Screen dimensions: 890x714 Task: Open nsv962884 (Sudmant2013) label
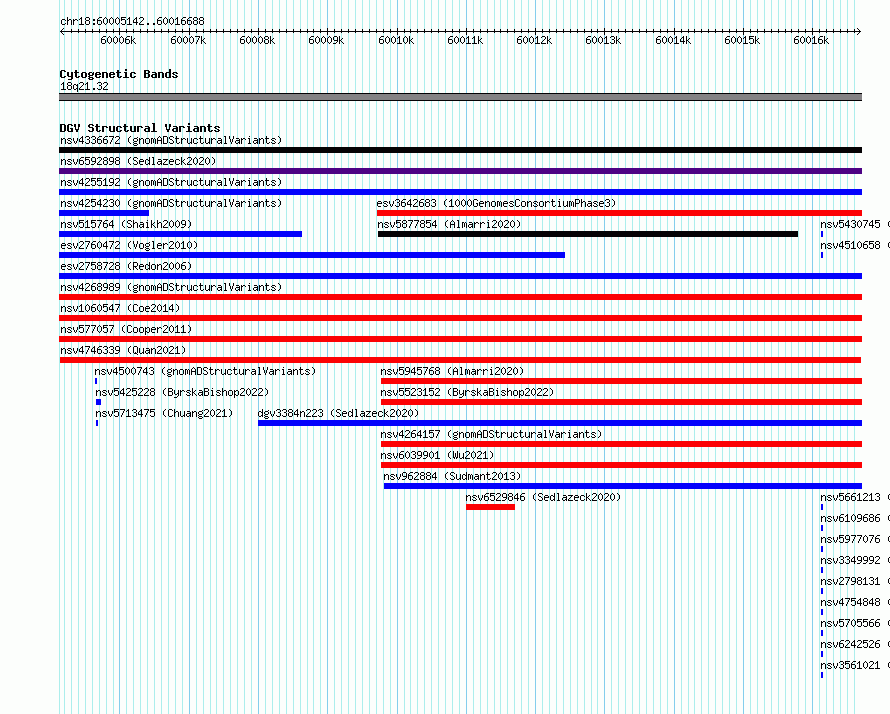tap(452, 476)
